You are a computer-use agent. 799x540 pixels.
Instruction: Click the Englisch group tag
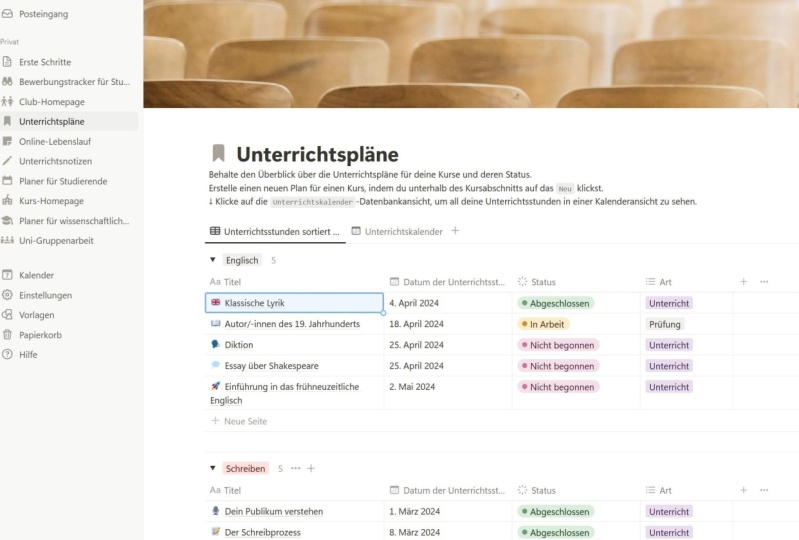[x=242, y=260]
